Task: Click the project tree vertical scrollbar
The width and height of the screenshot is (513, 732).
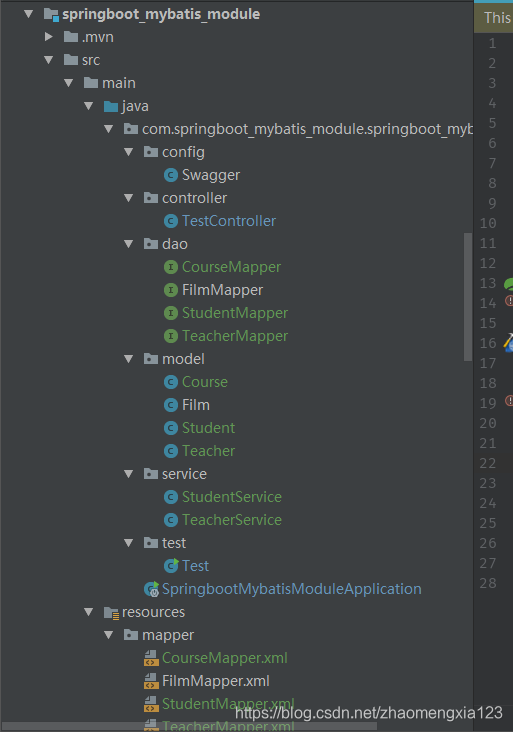Action: pos(468,297)
